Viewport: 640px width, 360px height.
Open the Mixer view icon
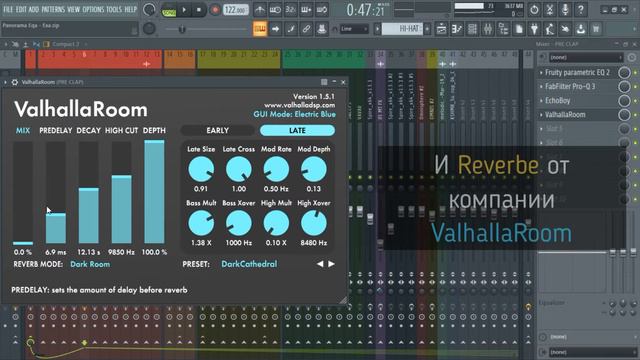(488, 29)
